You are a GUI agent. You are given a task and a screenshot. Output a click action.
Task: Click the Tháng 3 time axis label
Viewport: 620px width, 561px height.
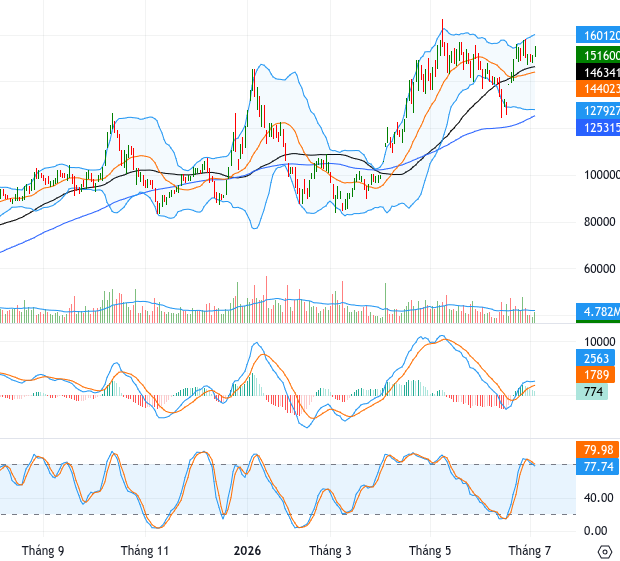click(x=330, y=550)
